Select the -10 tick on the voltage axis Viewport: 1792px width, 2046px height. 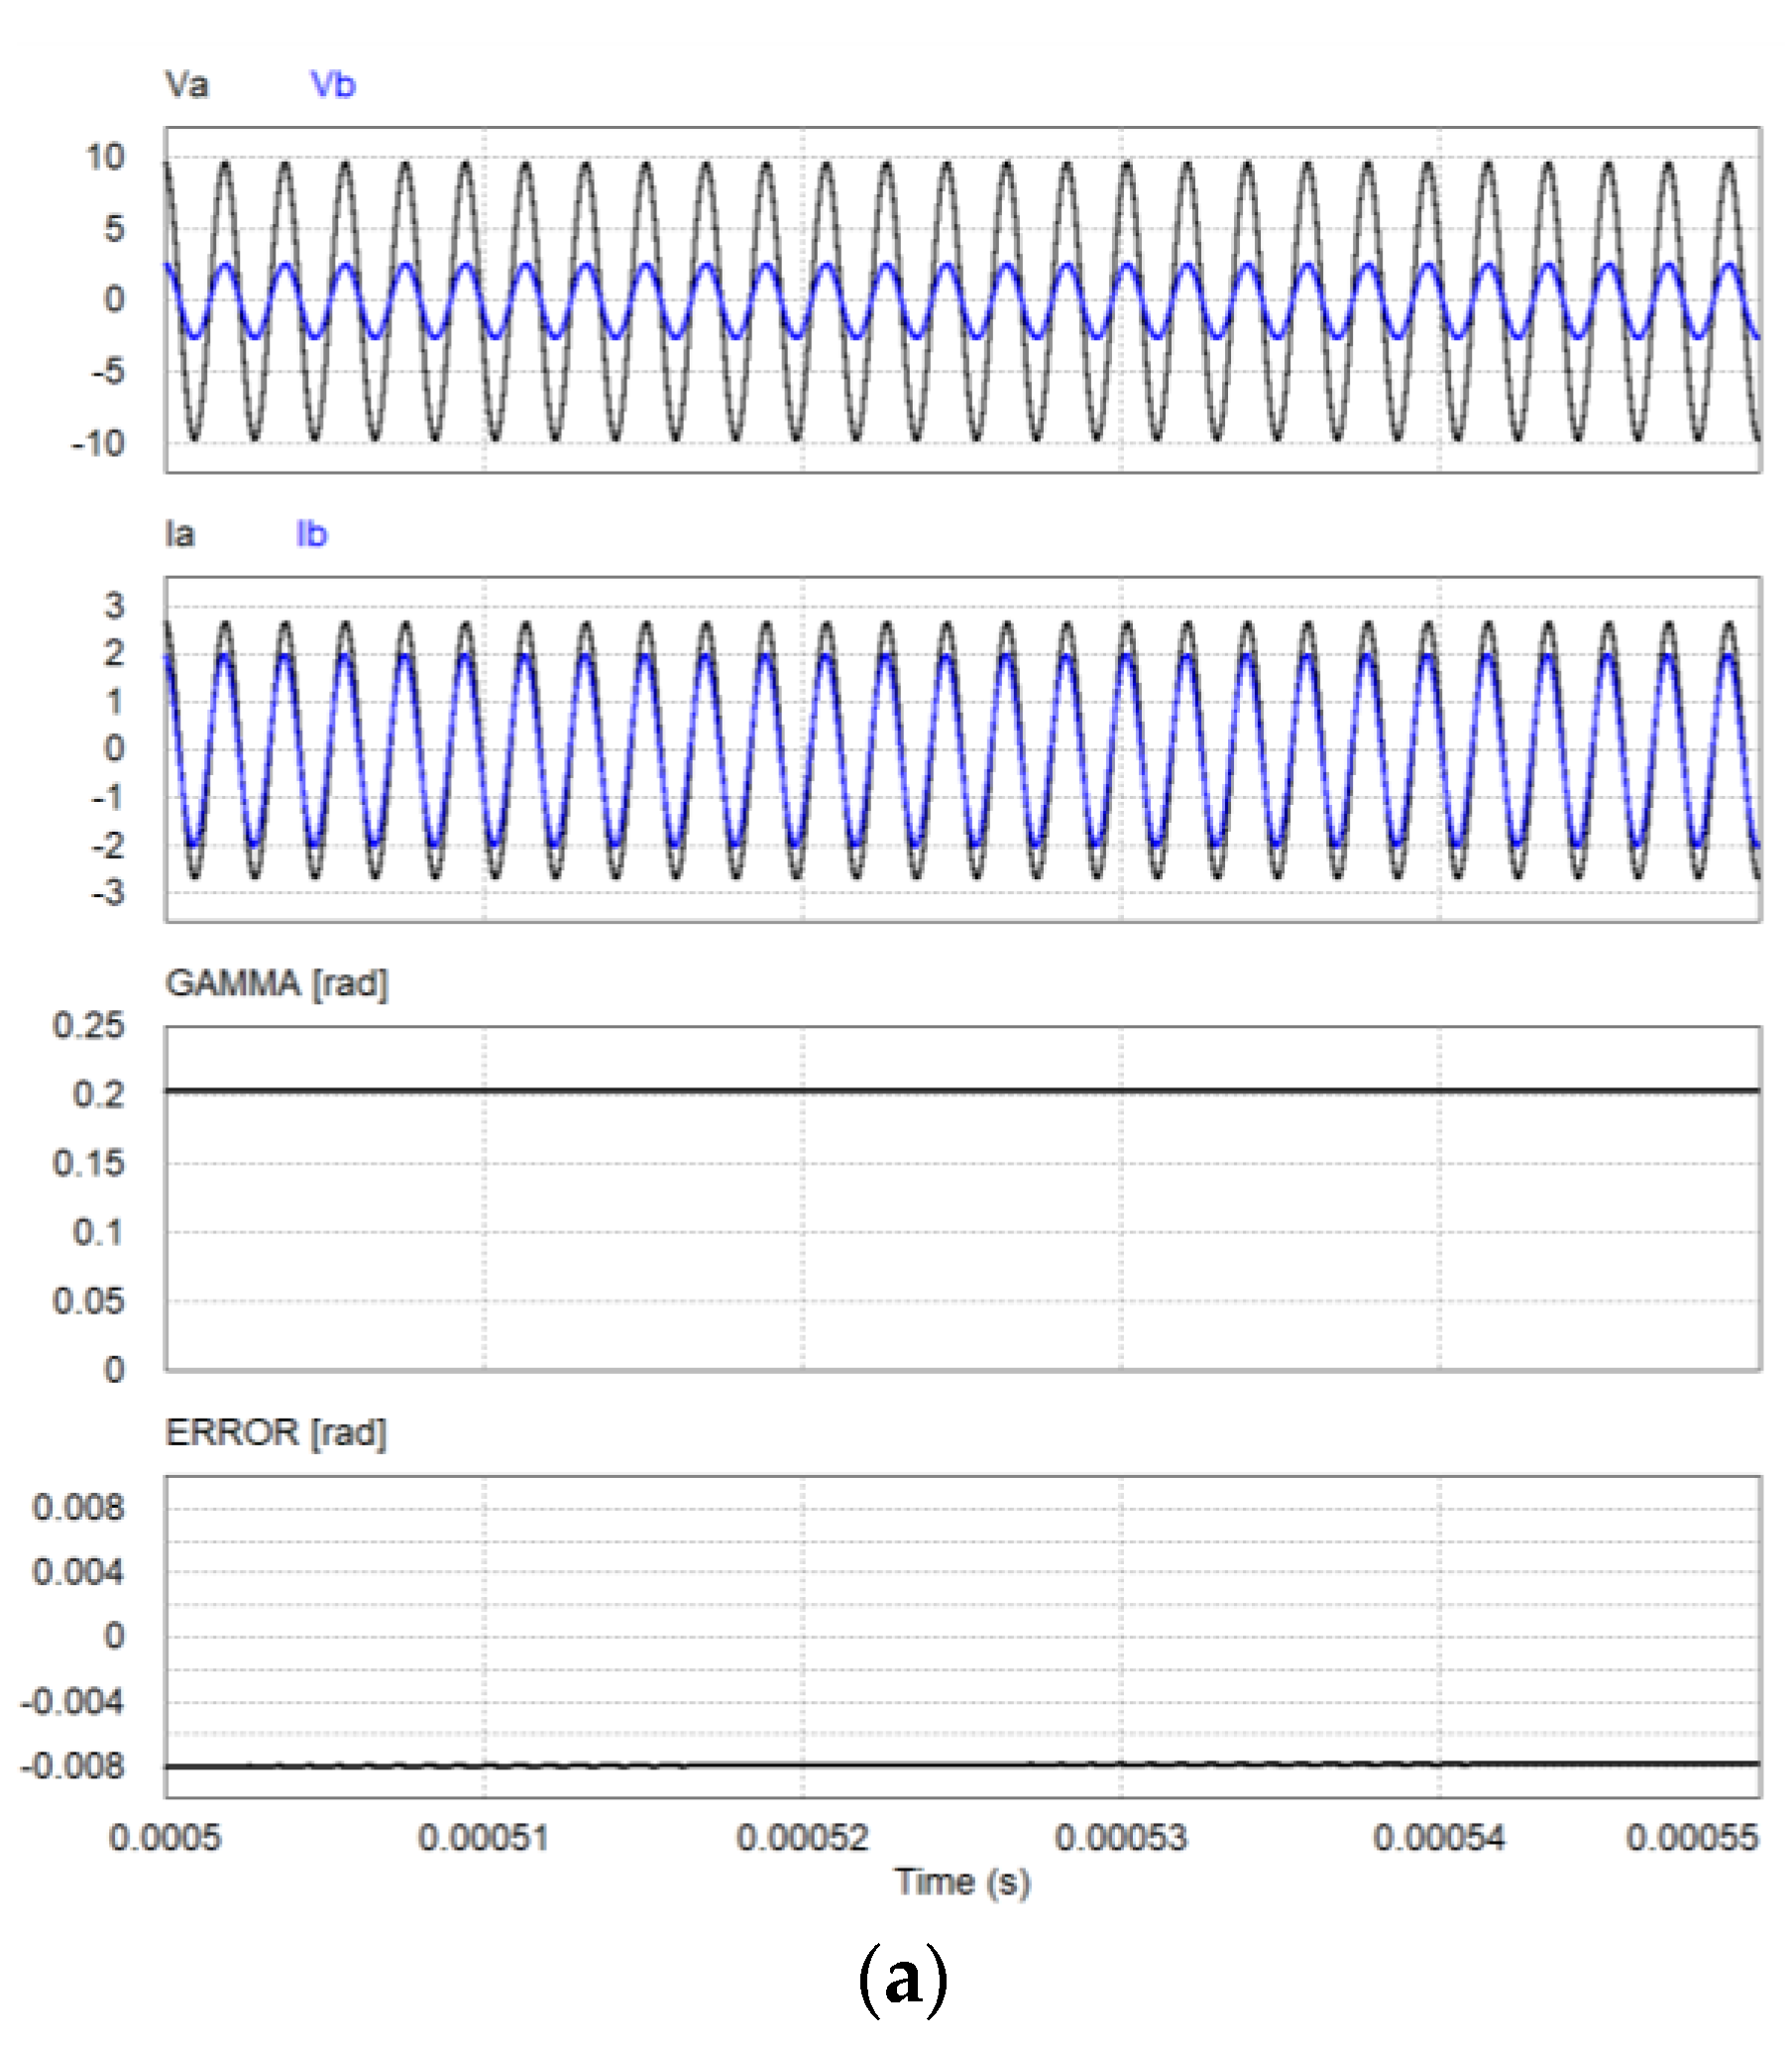(98, 443)
